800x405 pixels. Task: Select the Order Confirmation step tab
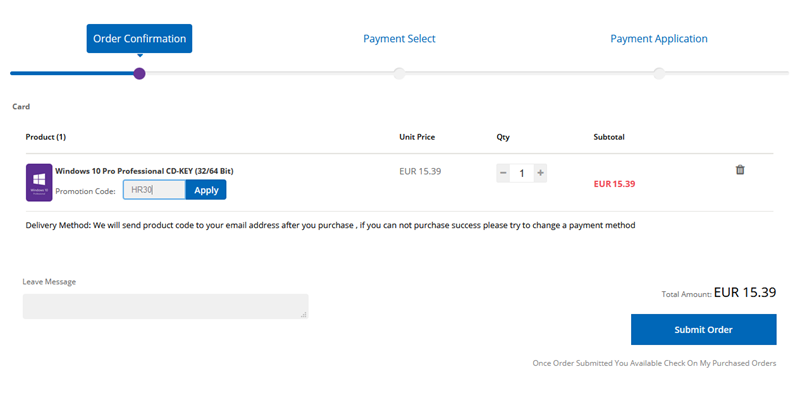[x=139, y=39]
